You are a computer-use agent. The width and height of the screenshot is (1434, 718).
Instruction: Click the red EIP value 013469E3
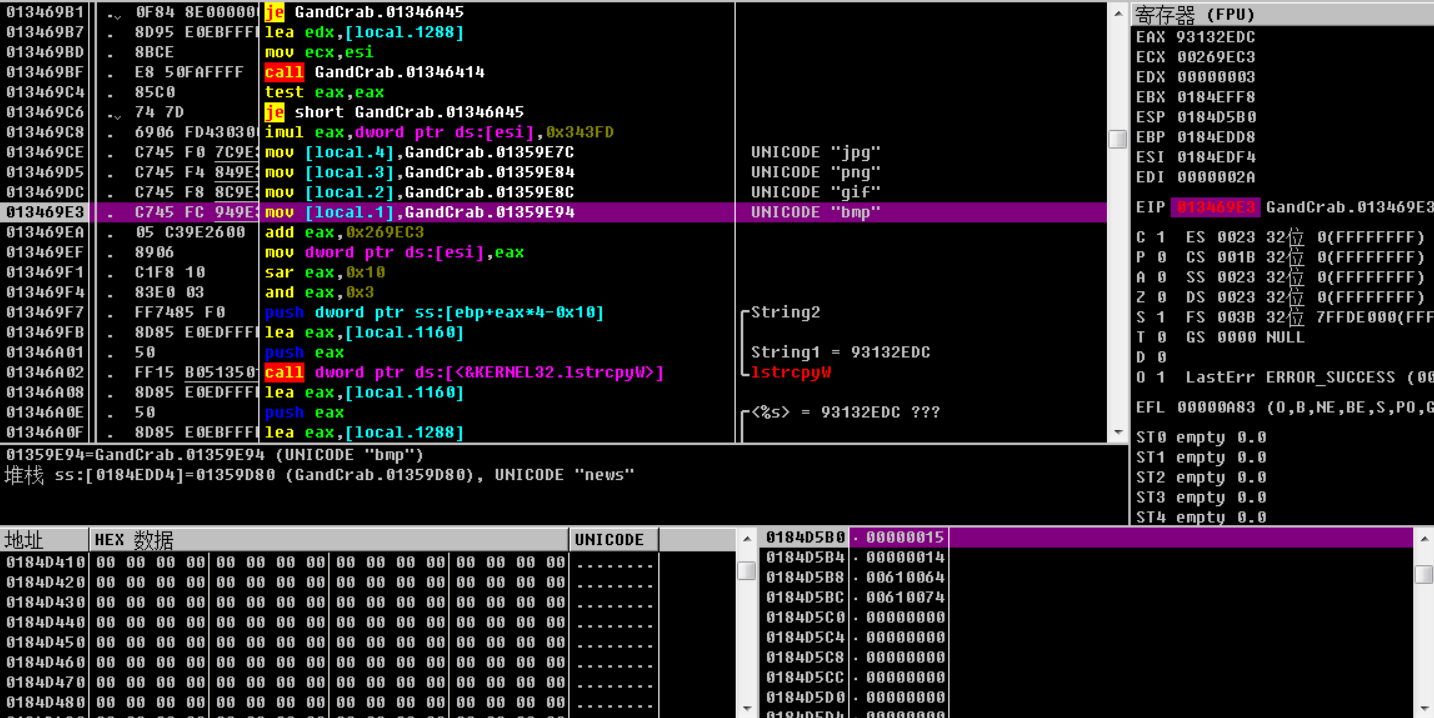pos(1216,207)
